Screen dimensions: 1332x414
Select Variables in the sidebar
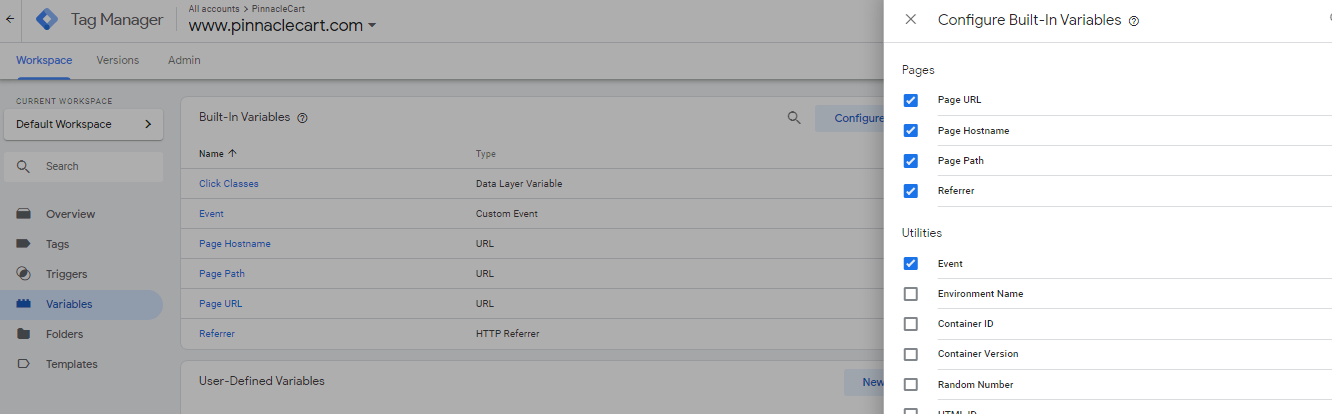[81, 304]
